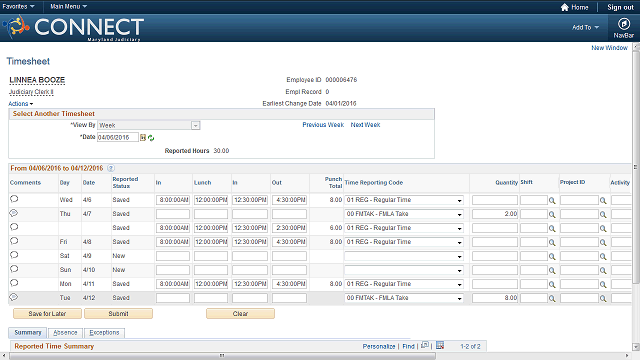Open the help icon beside date range
The image size is (640, 360).
click(111, 168)
